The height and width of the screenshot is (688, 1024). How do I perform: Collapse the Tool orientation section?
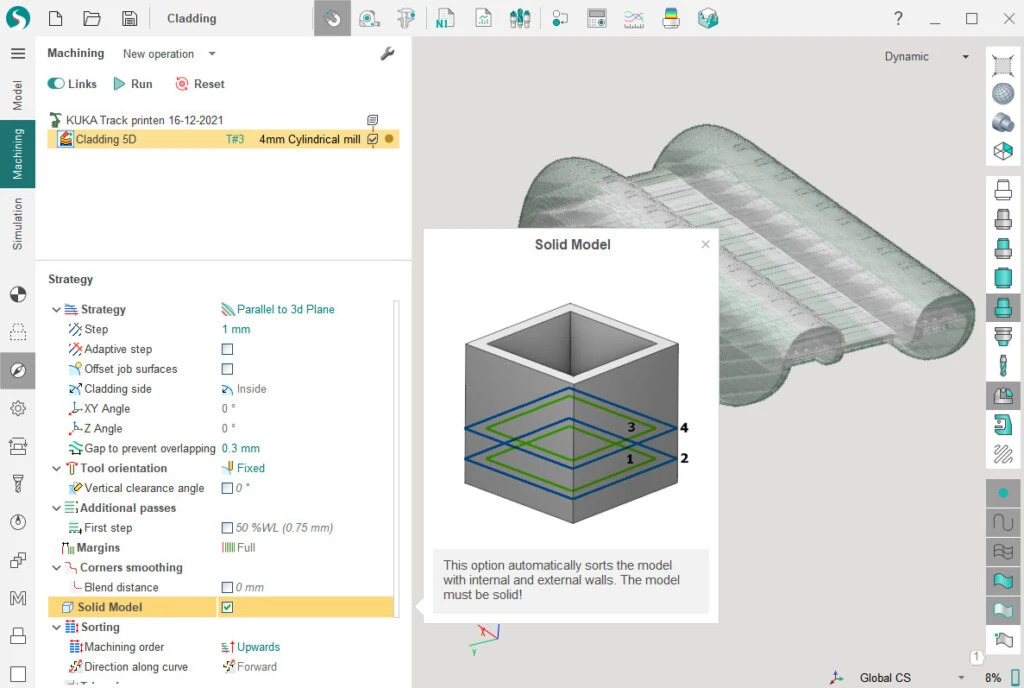(x=56, y=468)
